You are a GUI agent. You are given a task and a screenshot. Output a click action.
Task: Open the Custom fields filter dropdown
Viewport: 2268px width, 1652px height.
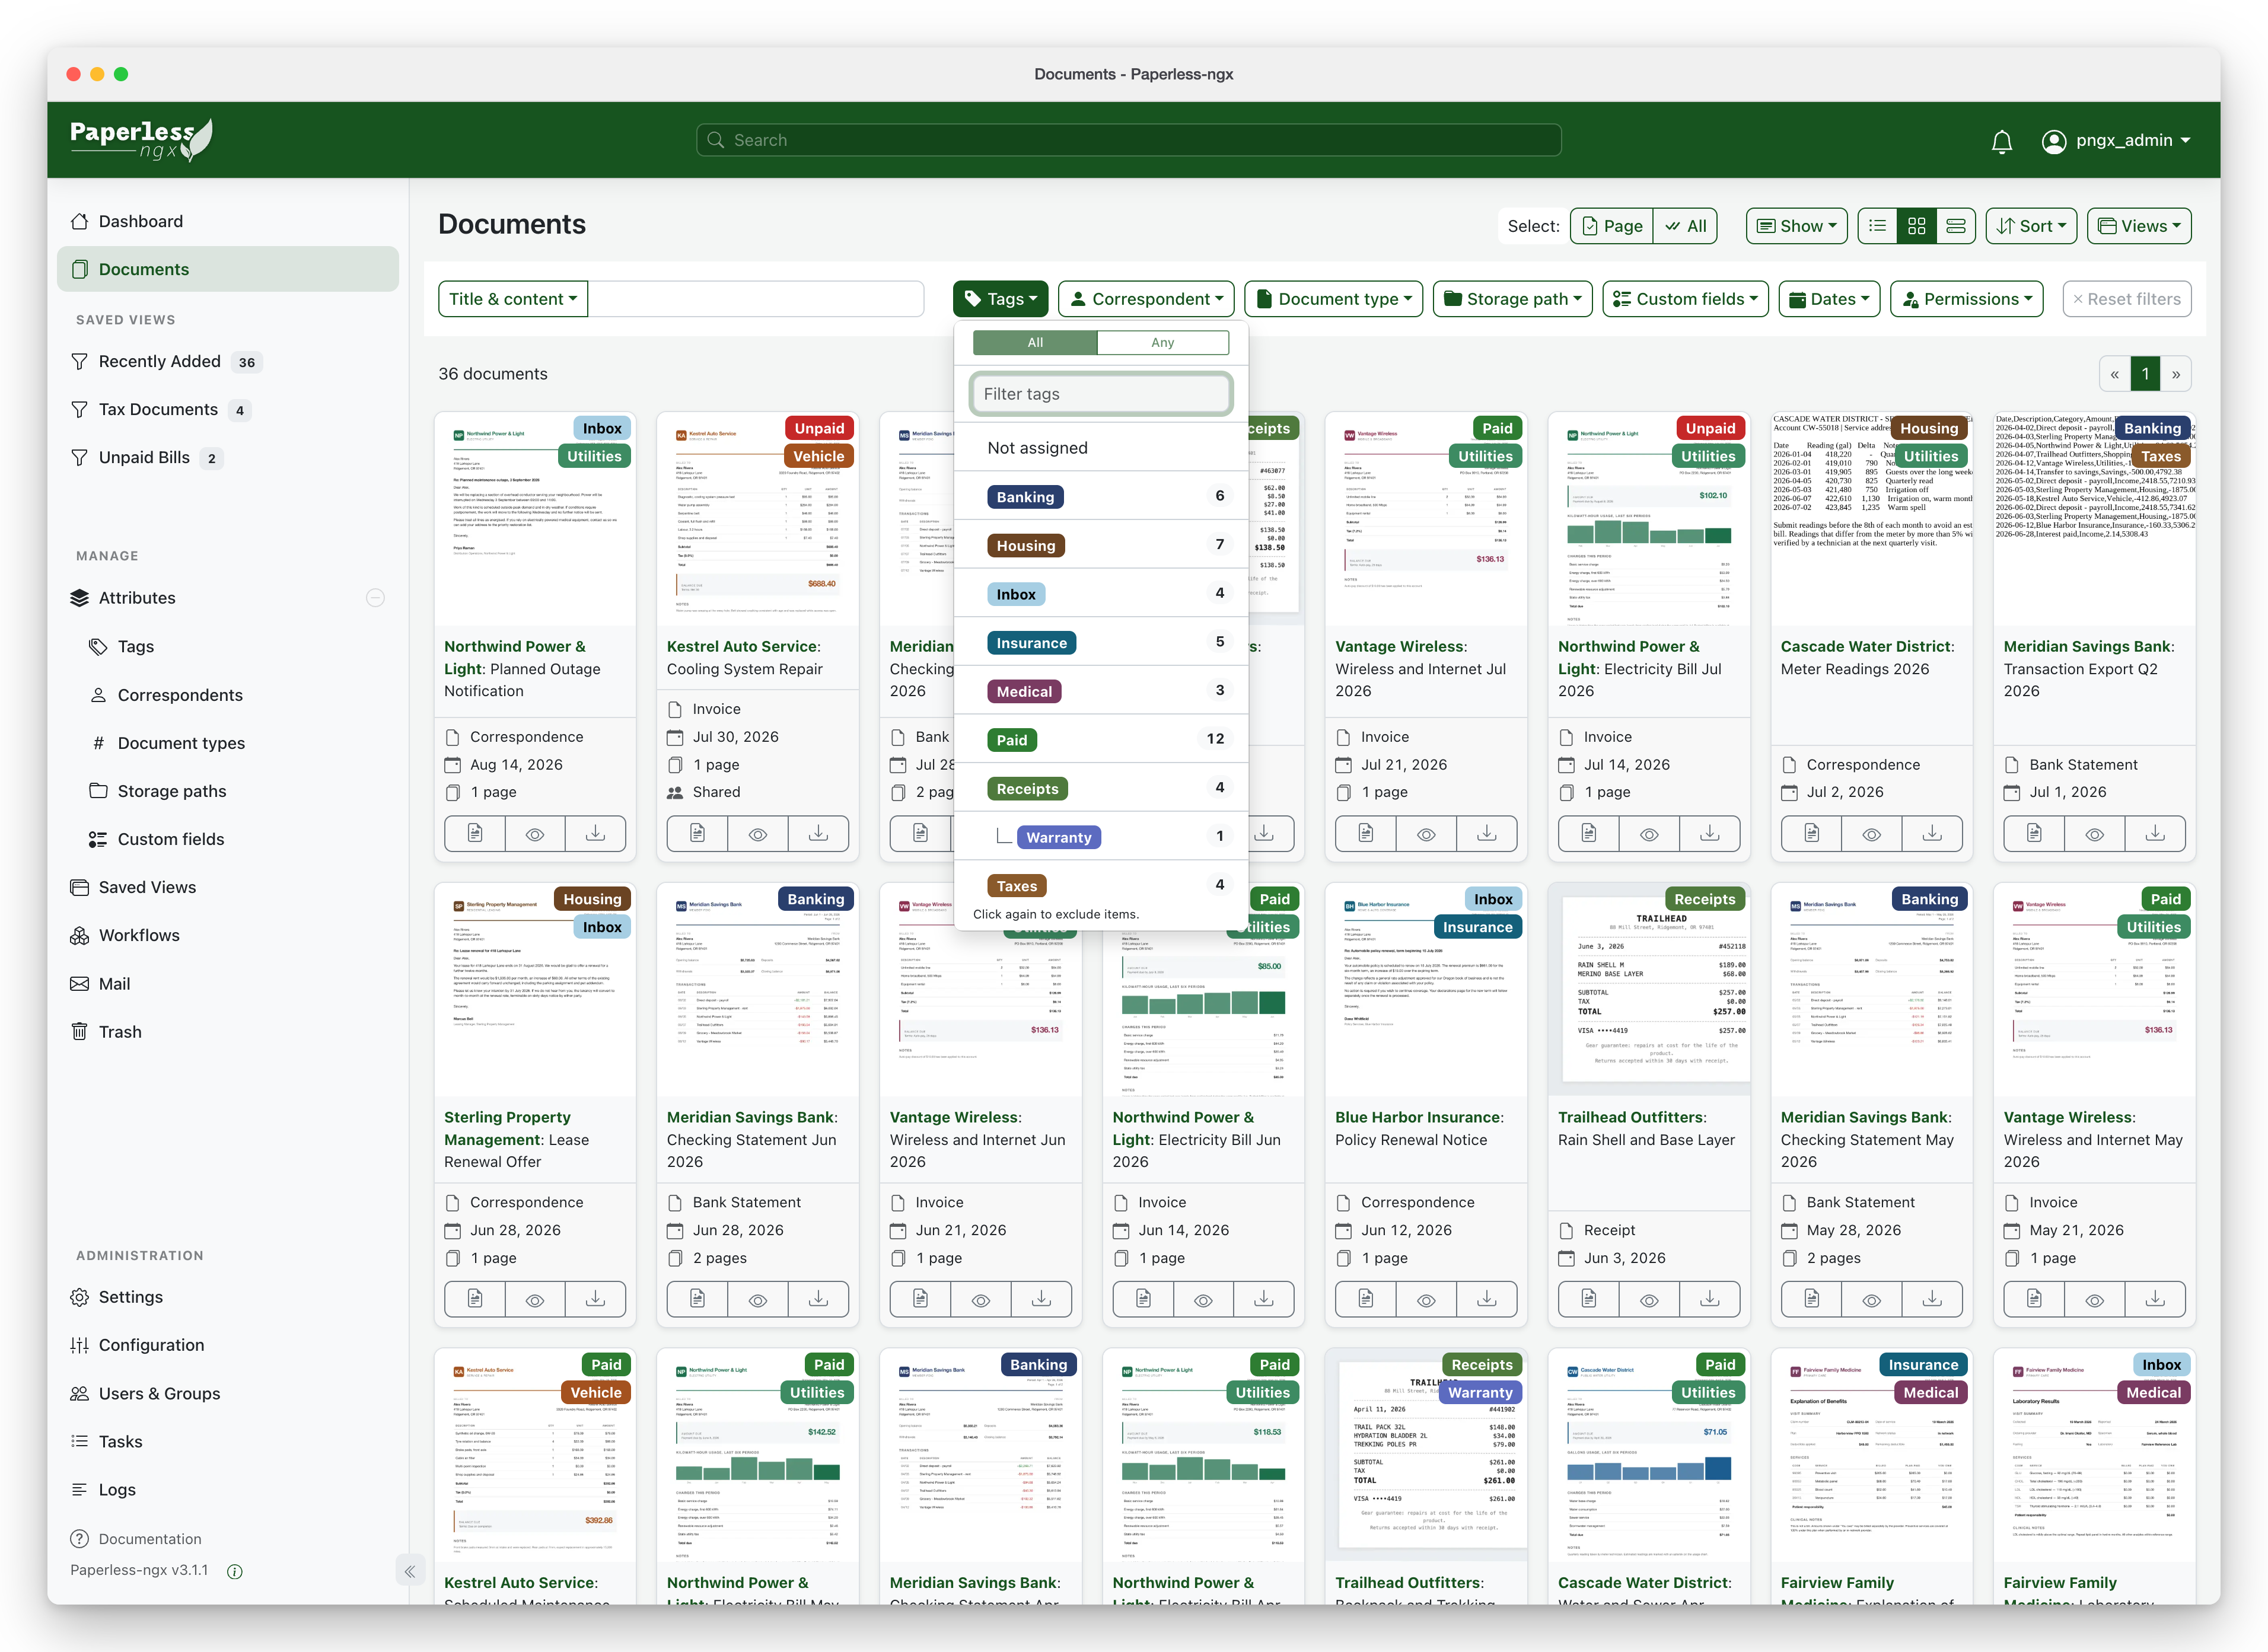[x=1685, y=299]
